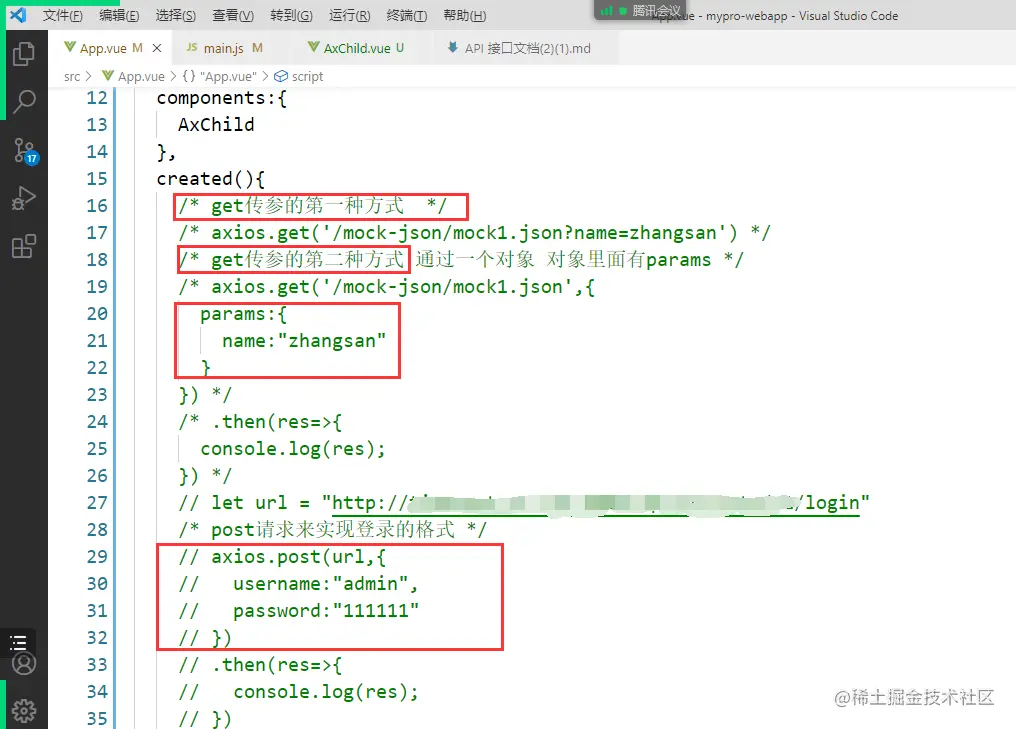Click the Vue icon on App.vue tab
The width and height of the screenshot is (1016, 729).
70,47
